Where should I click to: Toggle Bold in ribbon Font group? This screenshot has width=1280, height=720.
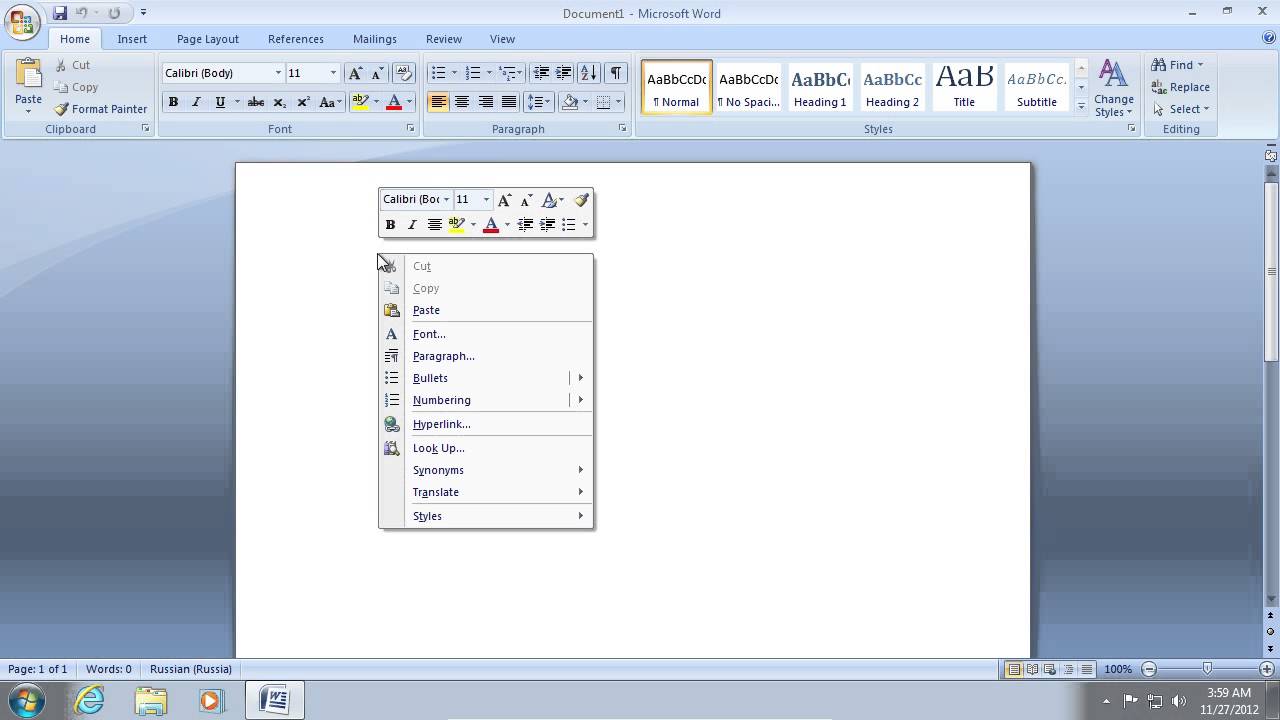(173, 102)
